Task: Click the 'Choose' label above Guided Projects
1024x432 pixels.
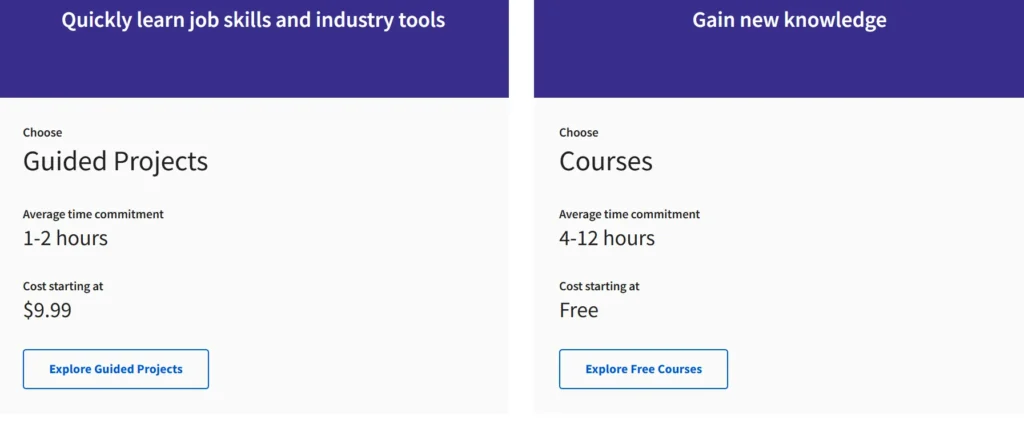Action: (x=42, y=132)
